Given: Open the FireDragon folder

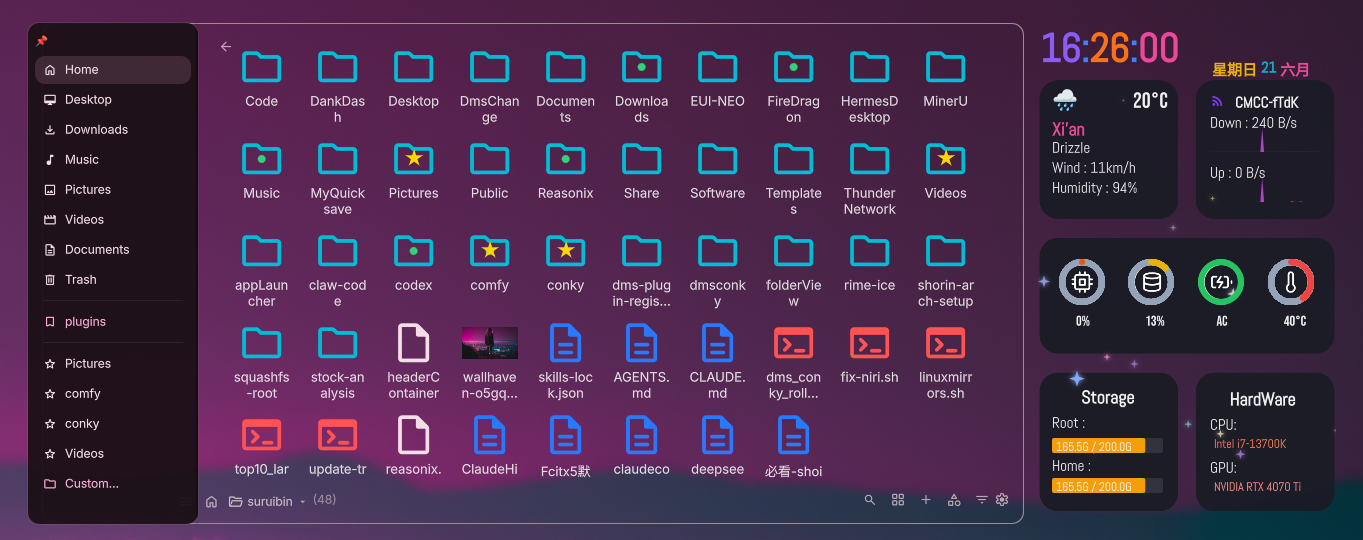Looking at the screenshot, I should pos(794,86).
